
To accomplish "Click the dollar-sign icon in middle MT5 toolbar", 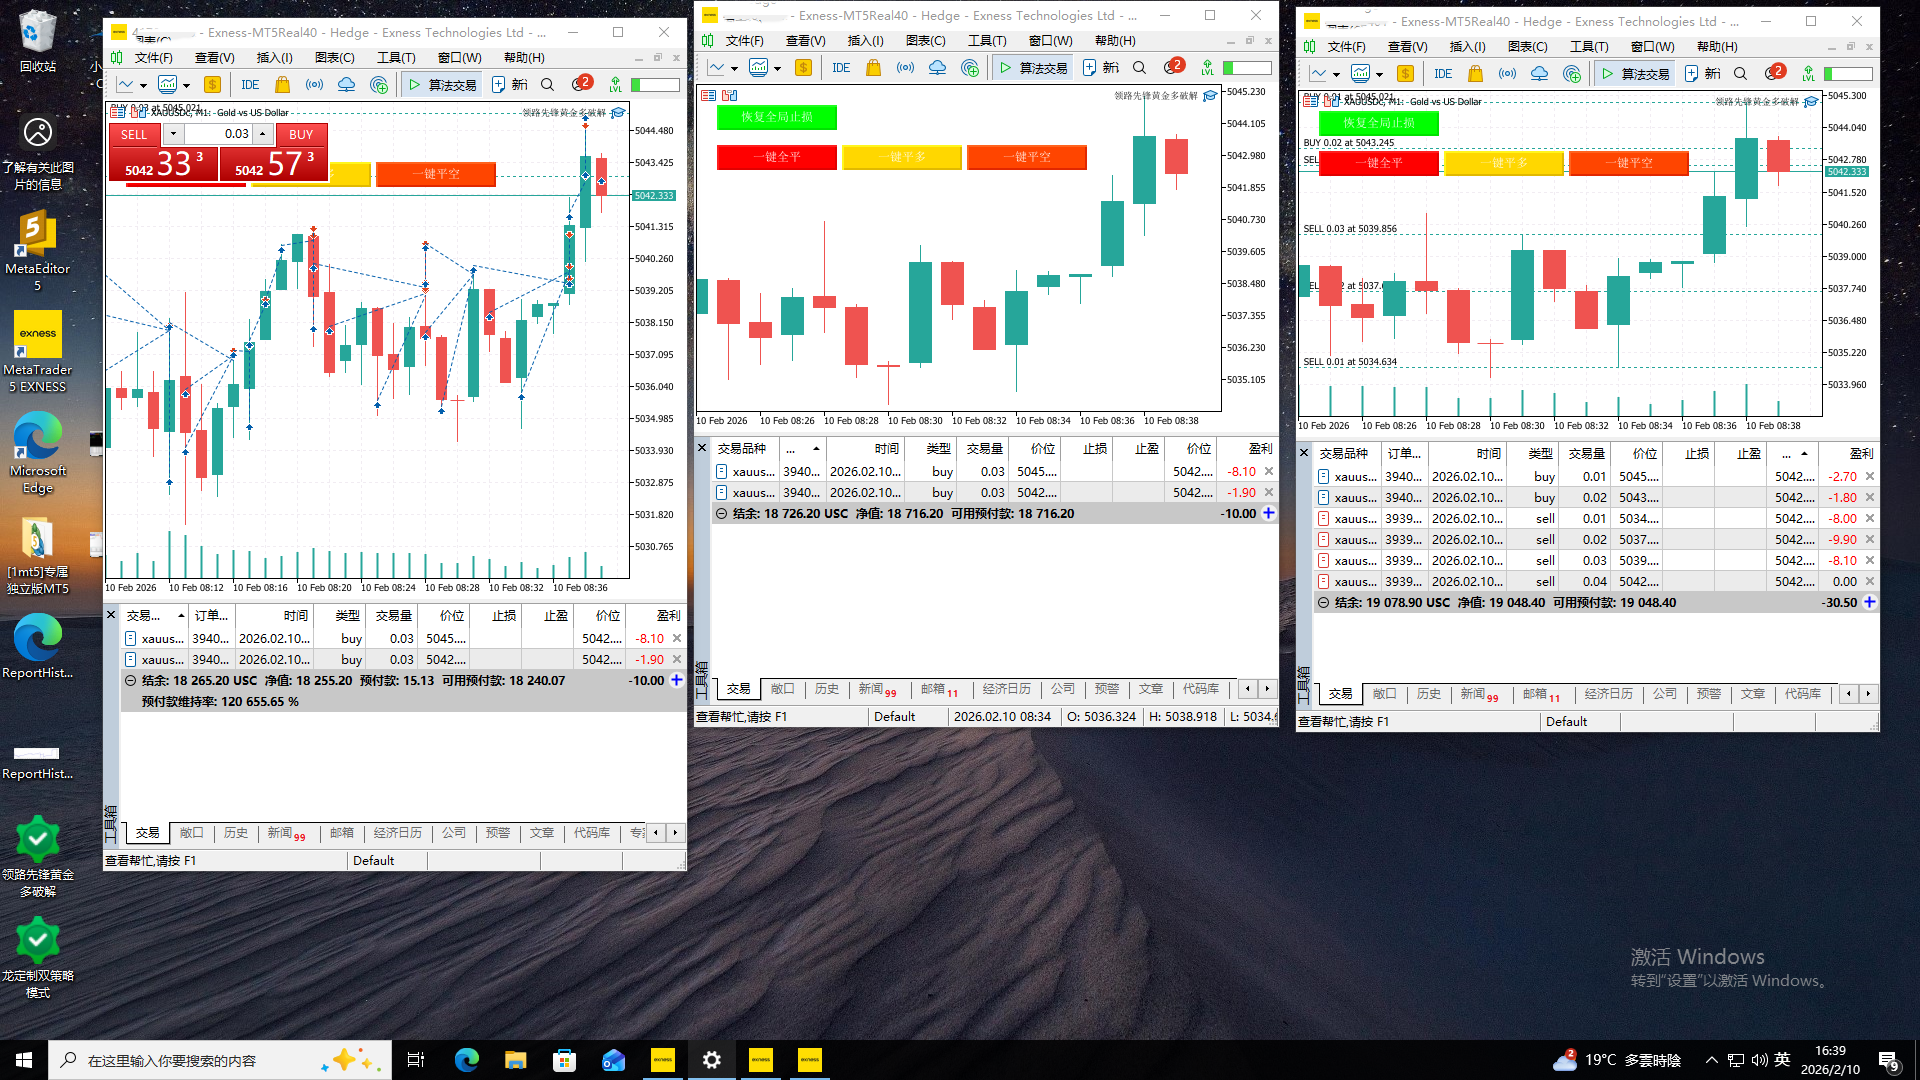I will (803, 68).
